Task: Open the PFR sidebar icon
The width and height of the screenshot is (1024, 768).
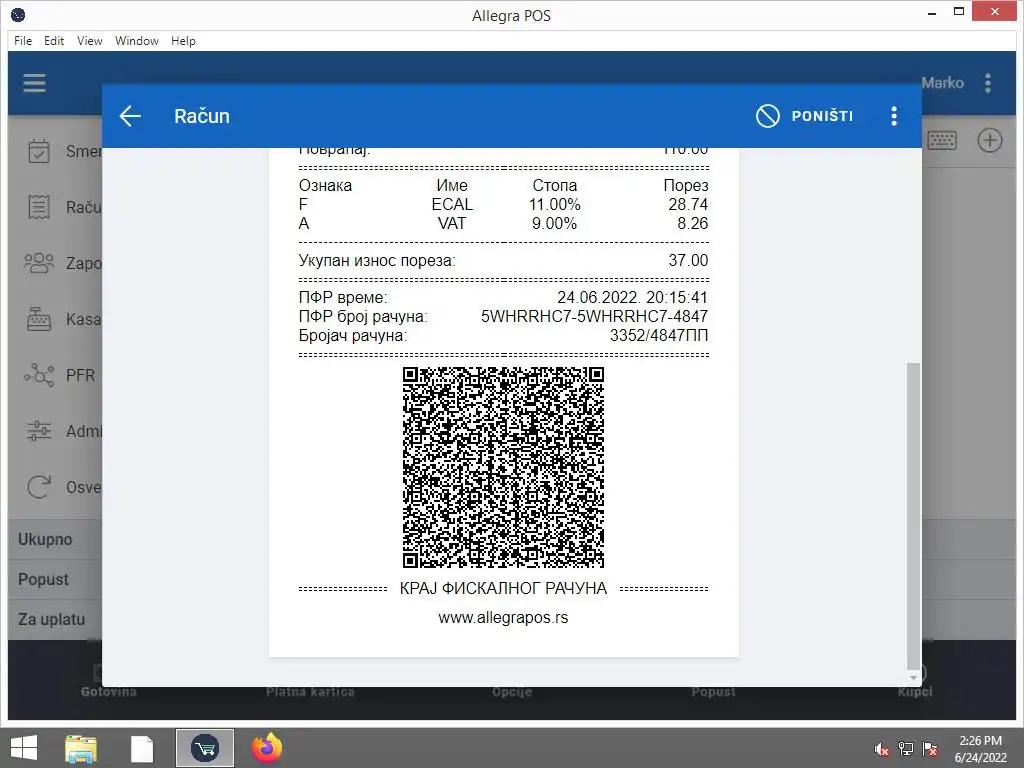Action: [x=39, y=375]
